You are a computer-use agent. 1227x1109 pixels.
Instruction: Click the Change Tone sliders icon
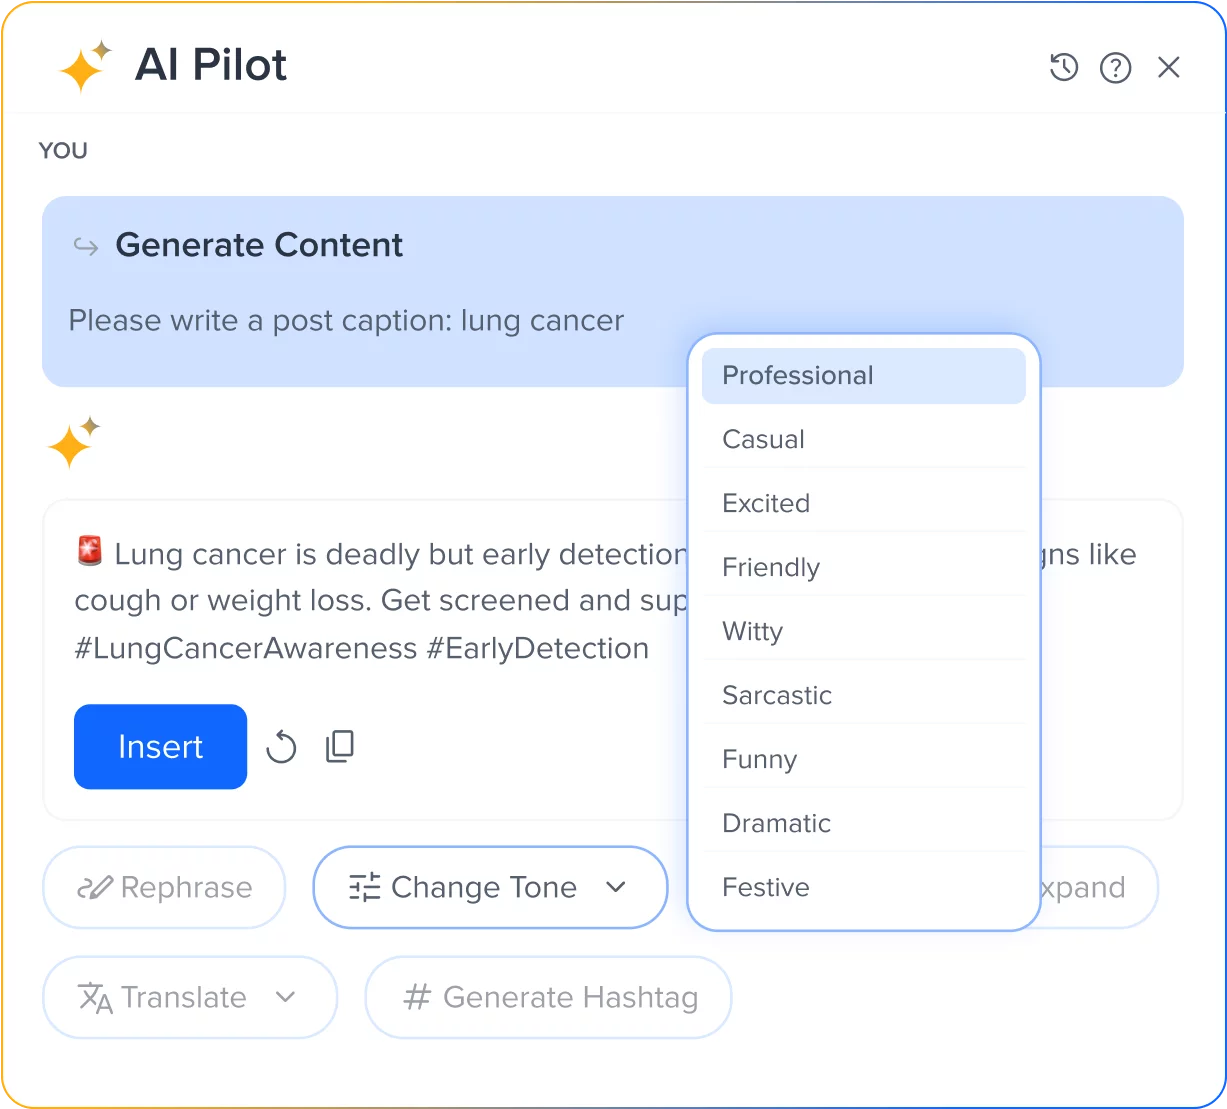click(364, 887)
